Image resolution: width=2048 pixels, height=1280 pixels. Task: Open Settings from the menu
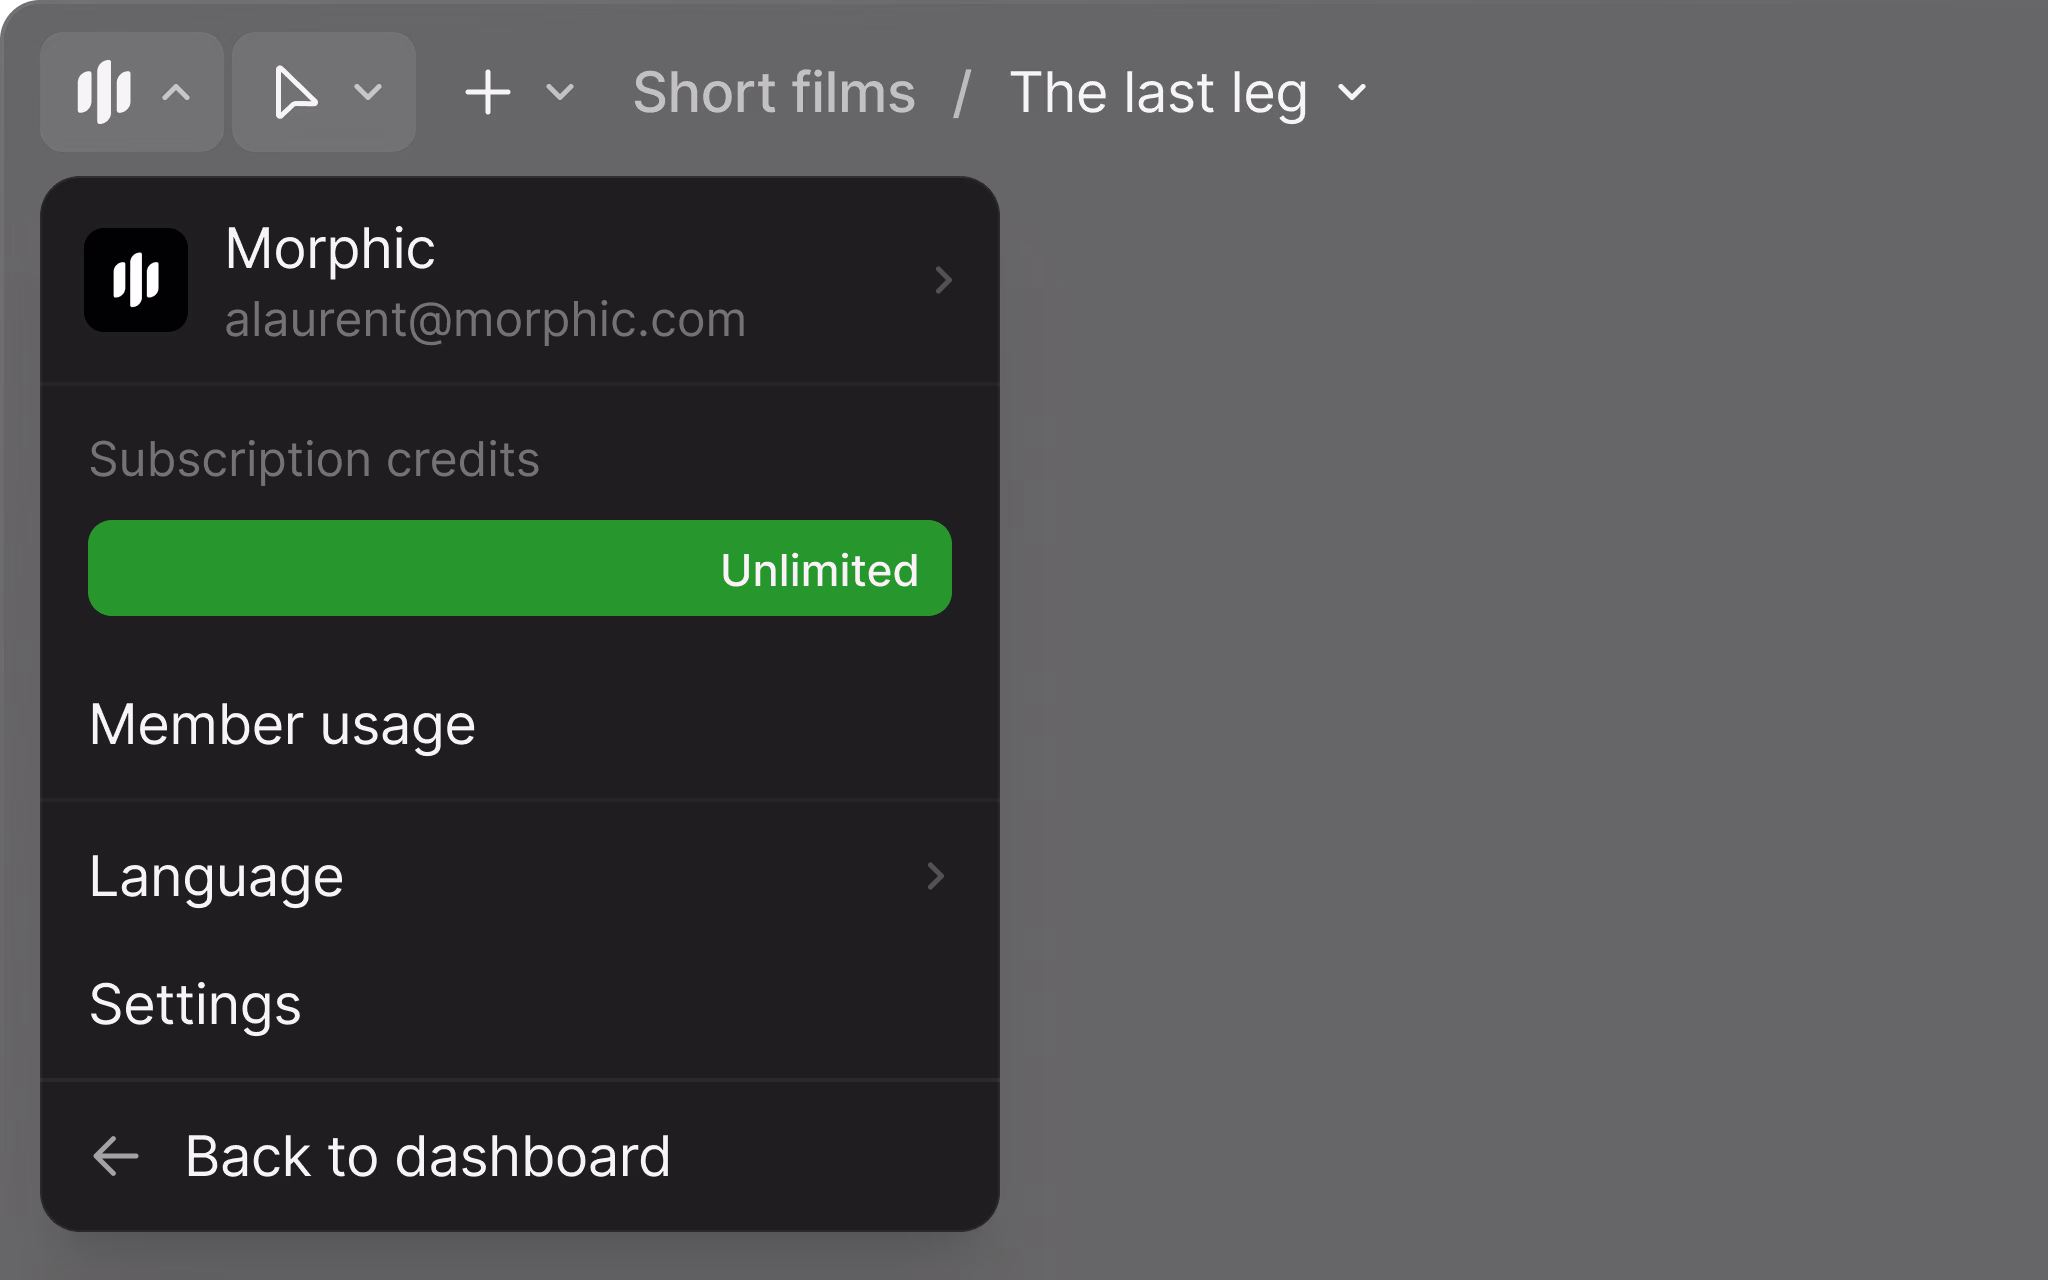point(520,1004)
